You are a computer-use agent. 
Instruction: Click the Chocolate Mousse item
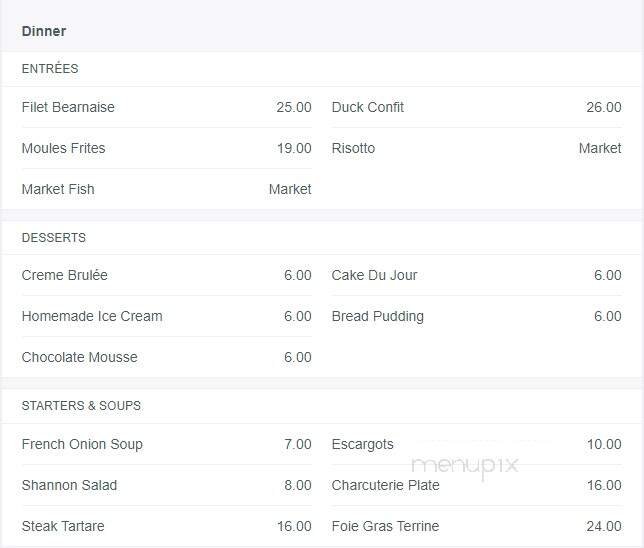click(x=80, y=357)
